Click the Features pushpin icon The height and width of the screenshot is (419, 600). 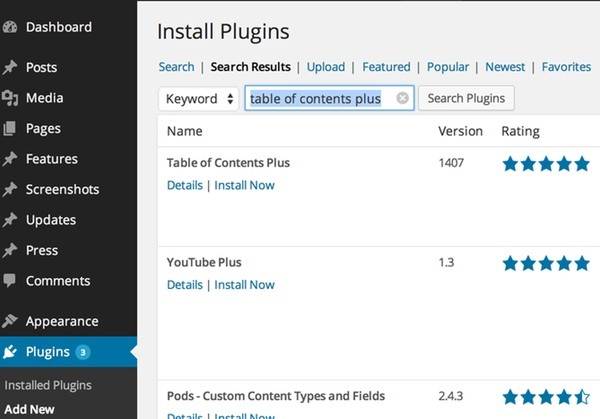(x=10, y=159)
